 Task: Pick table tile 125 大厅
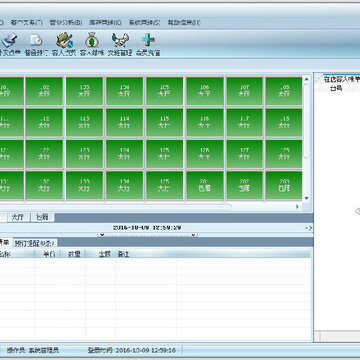165,154
